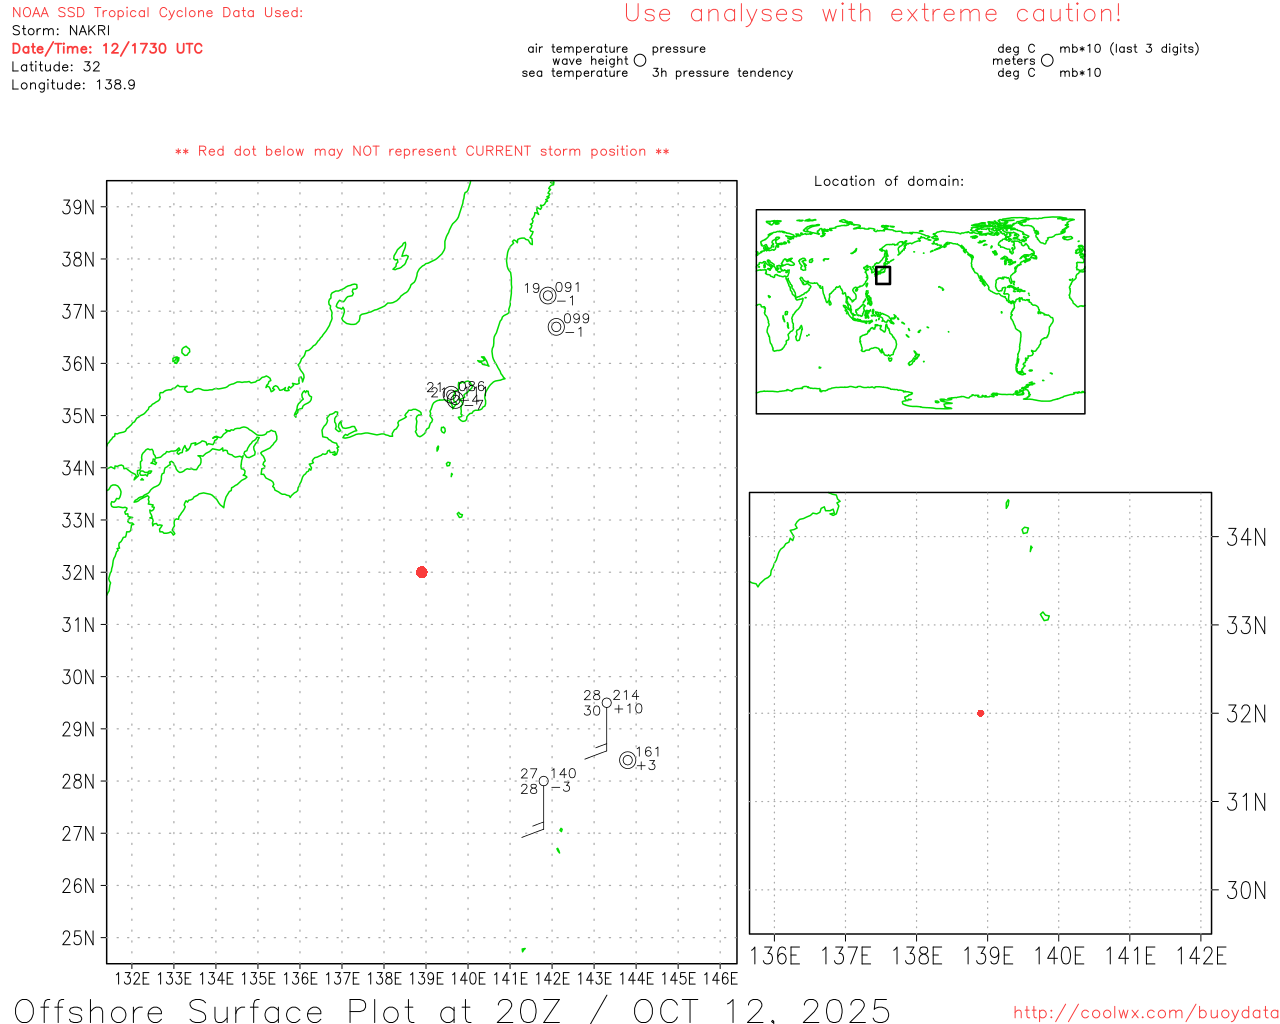Click the red dot on the zoomed inset map
Image resolution: width=1280 pixels, height=1024 pixels.
[980, 713]
